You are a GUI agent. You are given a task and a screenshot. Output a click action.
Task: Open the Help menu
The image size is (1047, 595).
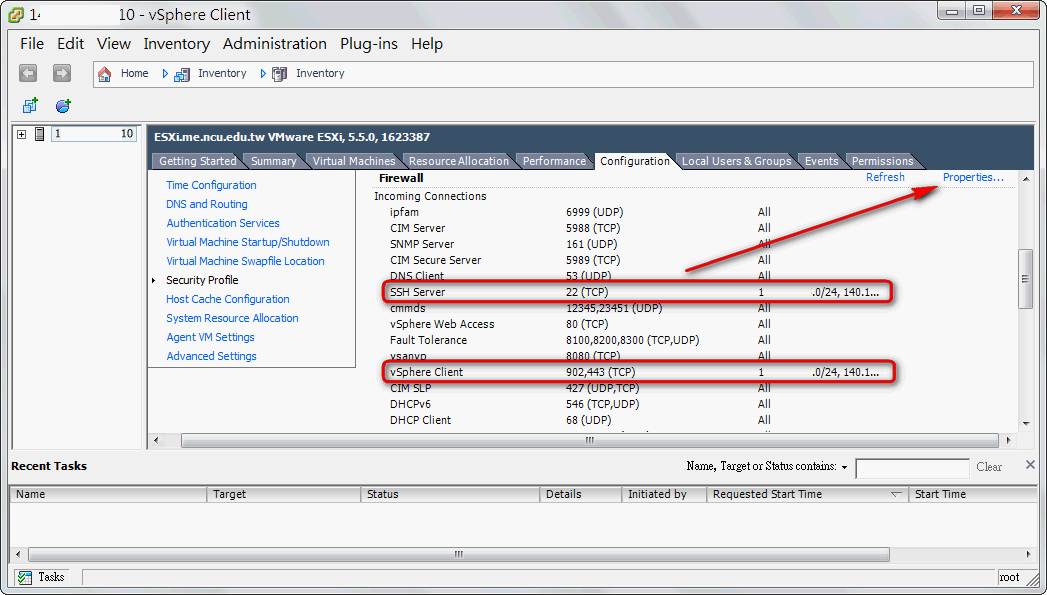pos(427,43)
